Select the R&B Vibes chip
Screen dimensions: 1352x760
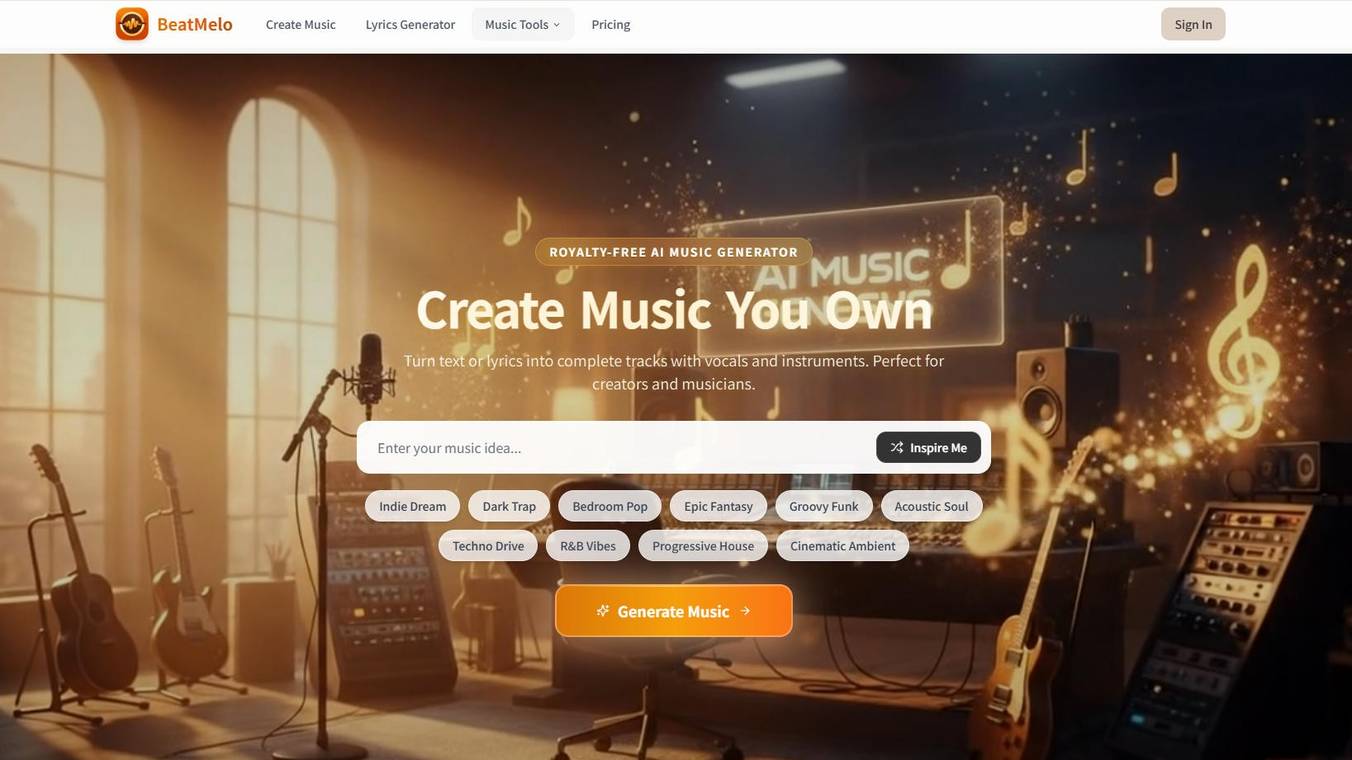pos(588,546)
